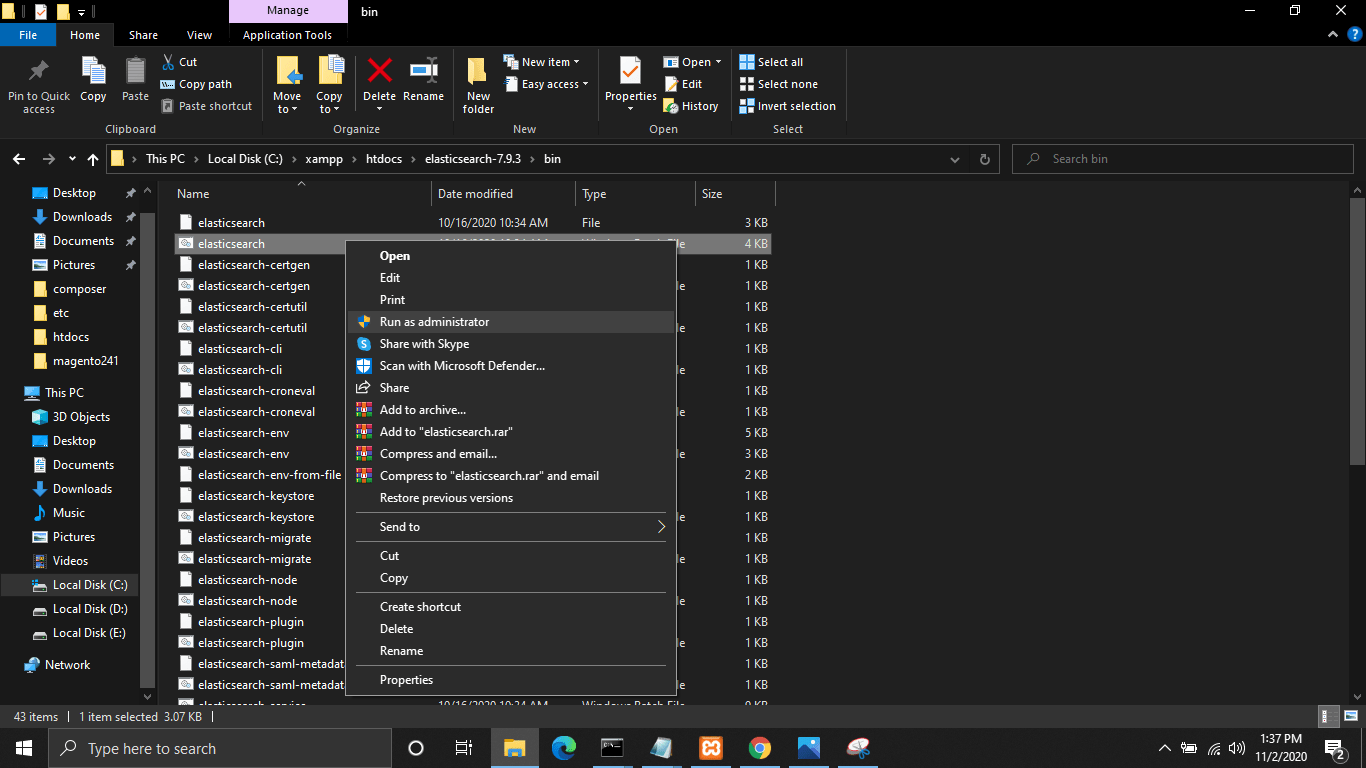Click Select none in ribbon
Viewport: 1366px width, 768px height.
(x=778, y=84)
